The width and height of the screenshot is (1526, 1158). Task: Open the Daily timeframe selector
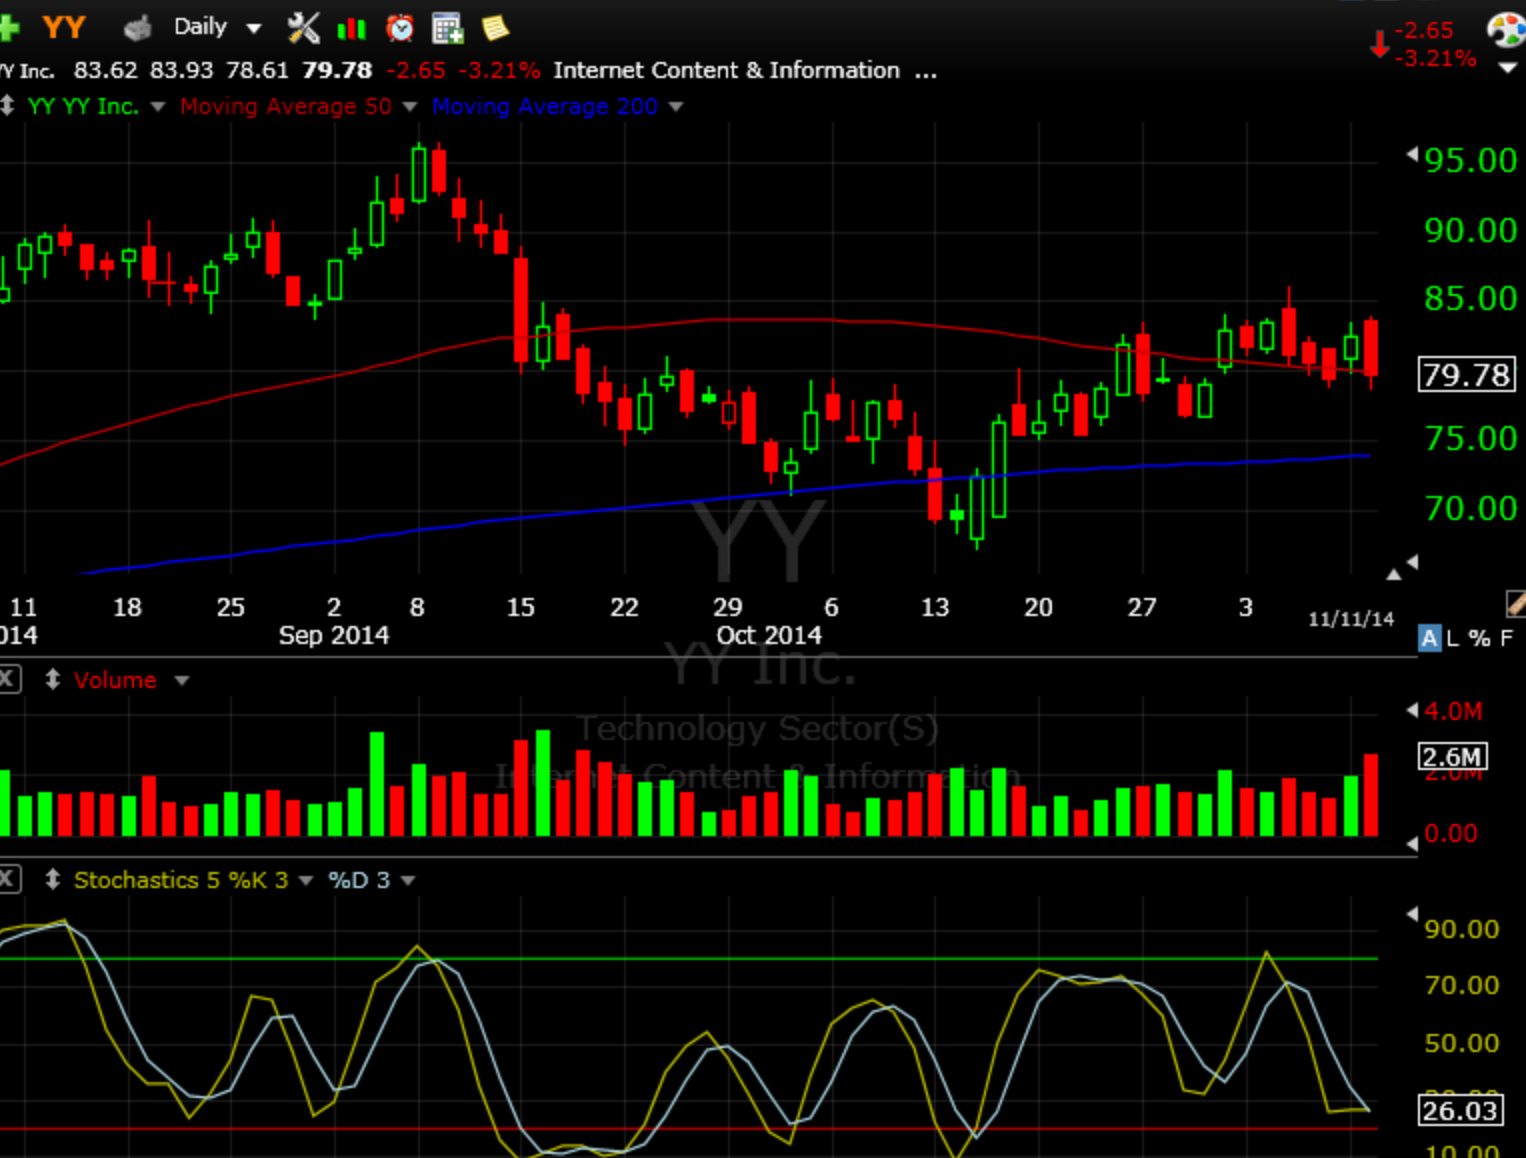click(217, 27)
